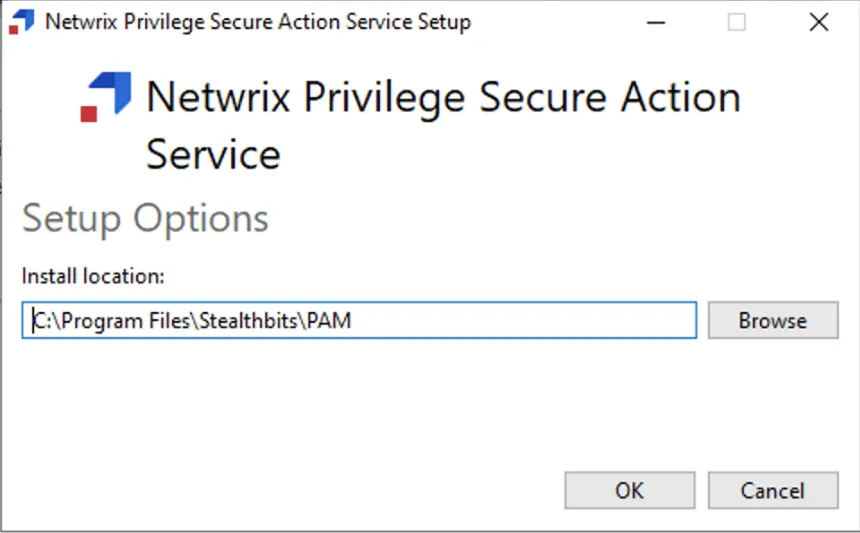
Task: Click the Install location label
Action: click(93, 276)
